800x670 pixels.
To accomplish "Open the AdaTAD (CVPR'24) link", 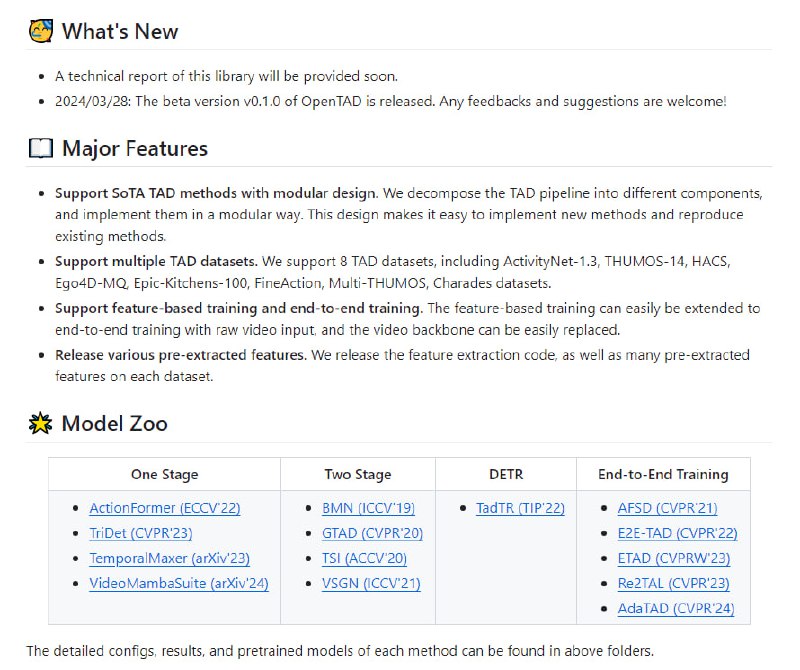I will coord(675,608).
